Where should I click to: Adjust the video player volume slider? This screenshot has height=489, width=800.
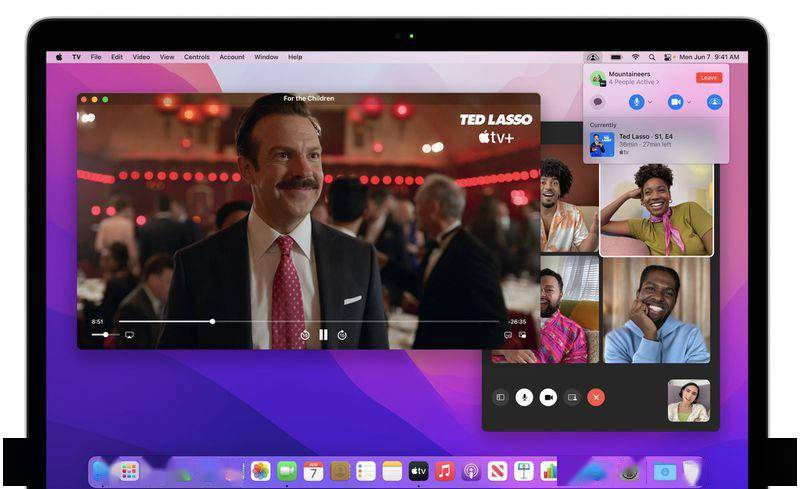[x=105, y=335]
